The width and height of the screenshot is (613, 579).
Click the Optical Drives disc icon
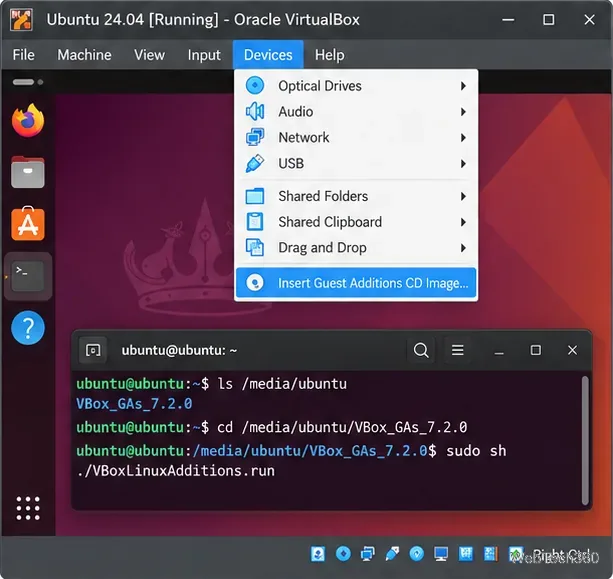coord(255,85)
